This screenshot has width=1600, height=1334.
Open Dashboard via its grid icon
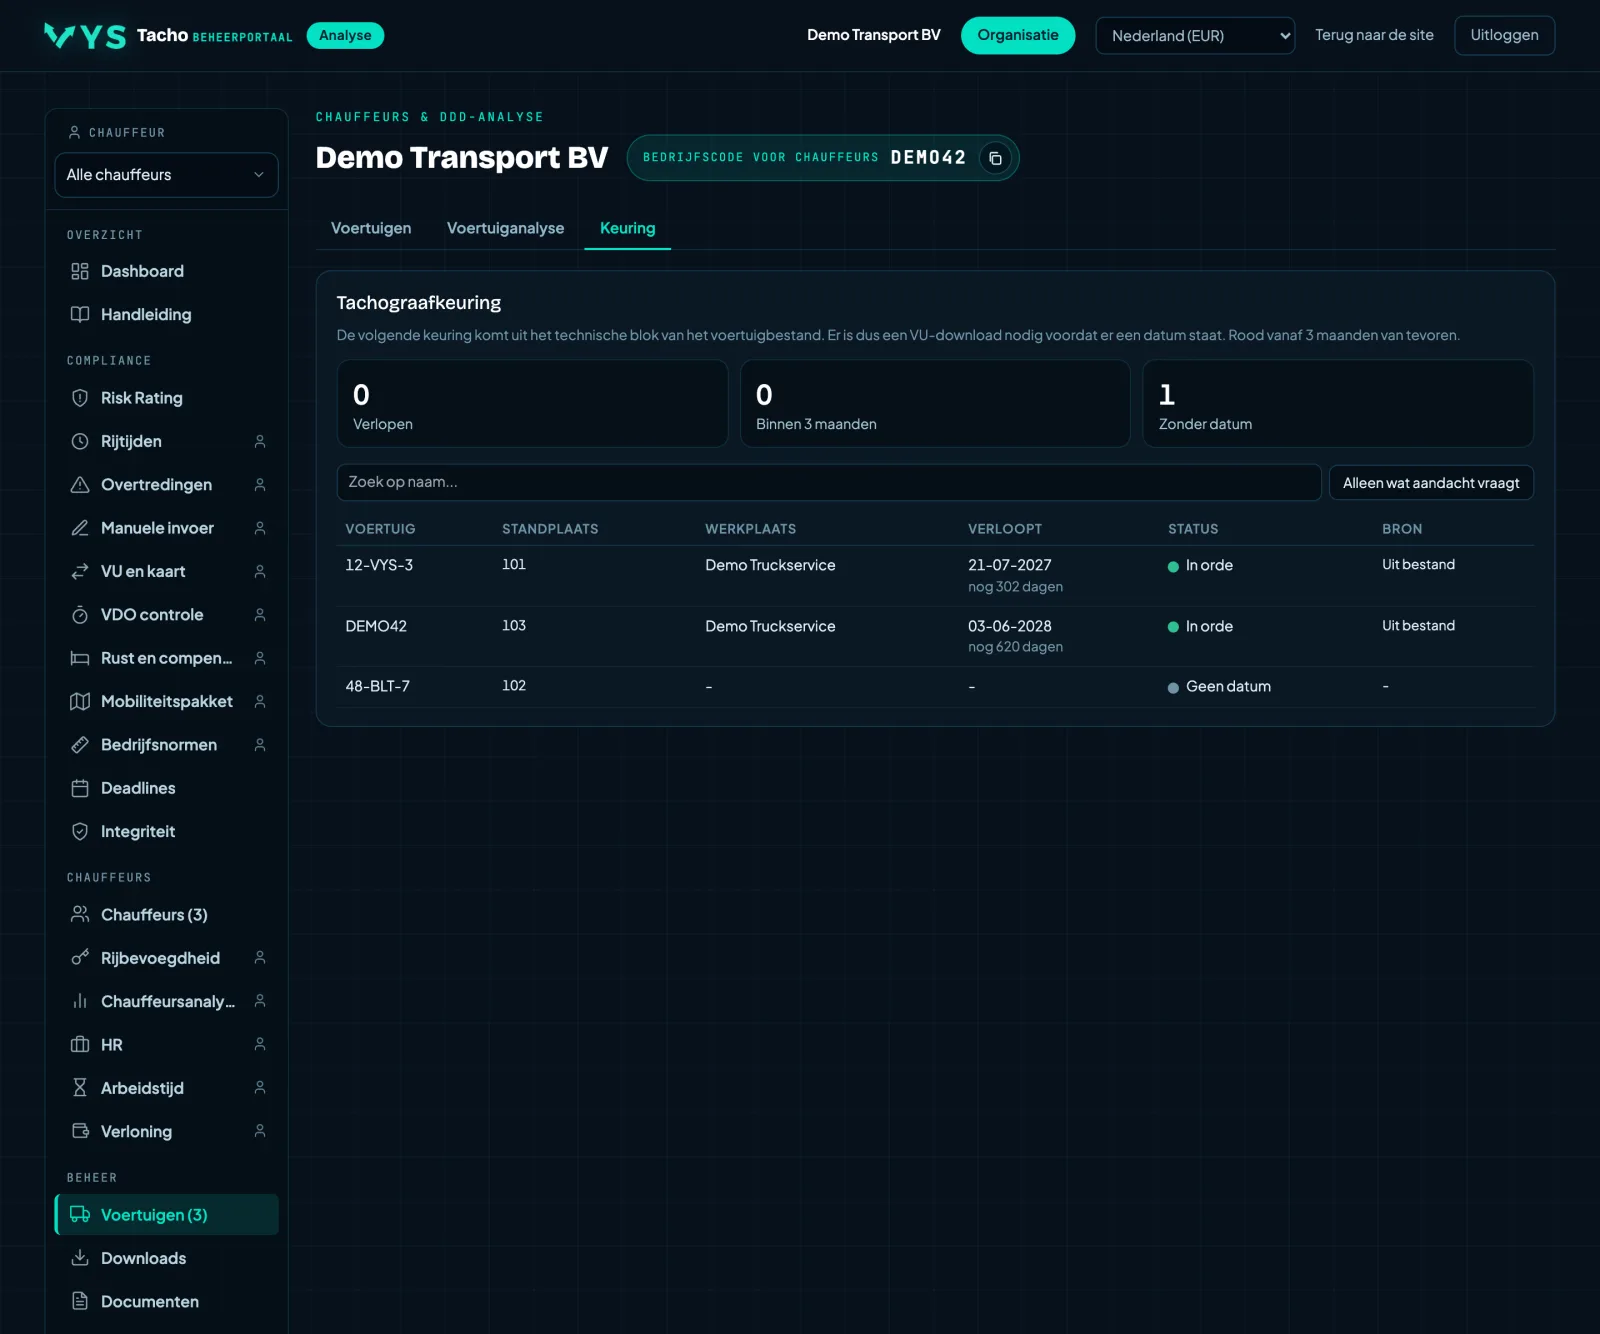click(x=80, y=271)
